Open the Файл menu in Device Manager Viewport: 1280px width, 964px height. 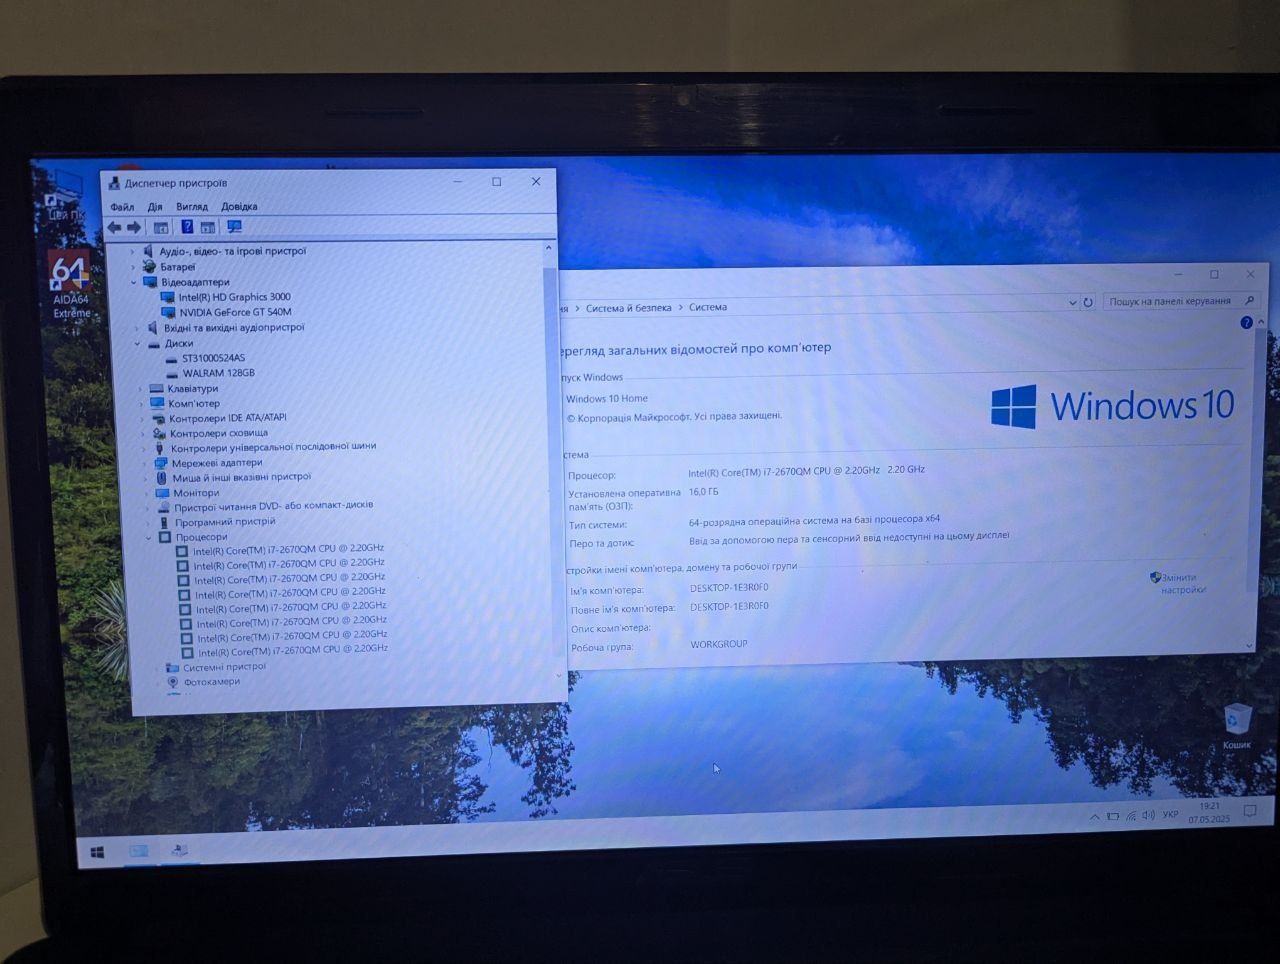click(122, 207)
